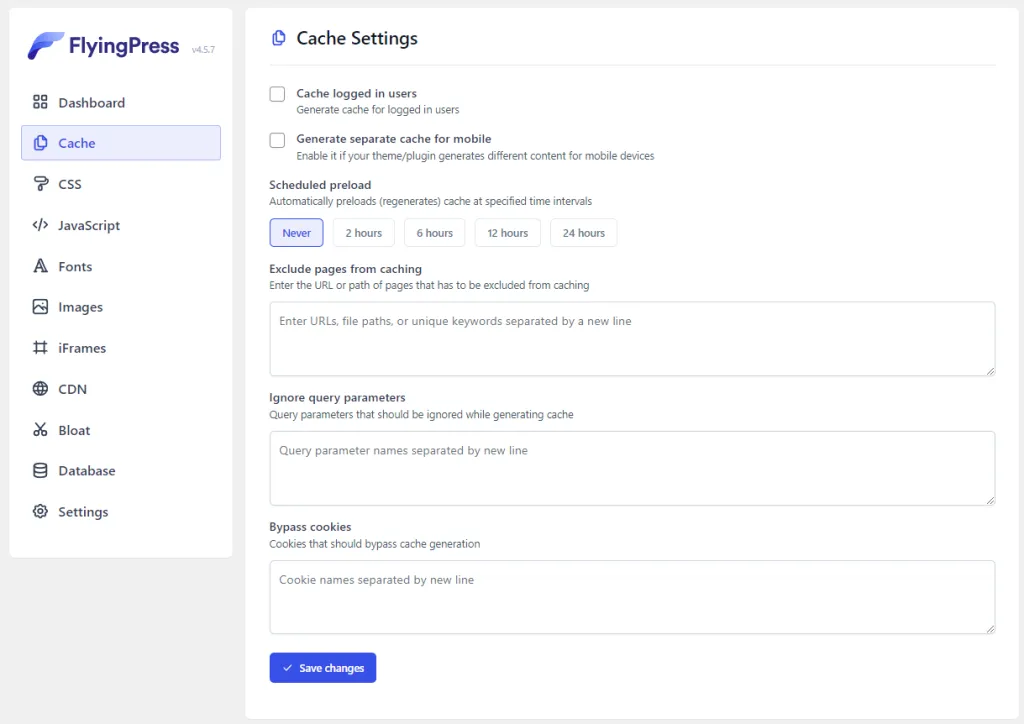Enable Cache logged in users checkbox
1024x724 pixels.
pyautogui.click(x=278, y=94)
